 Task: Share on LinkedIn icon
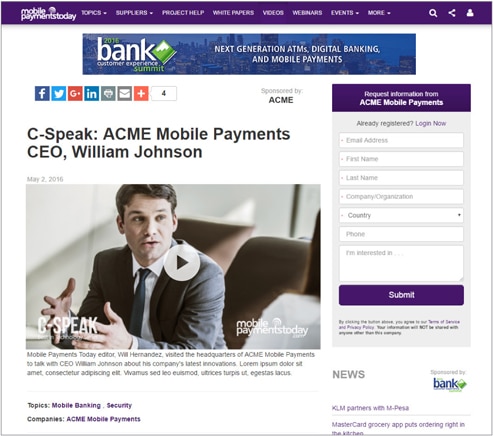[92, 94]
